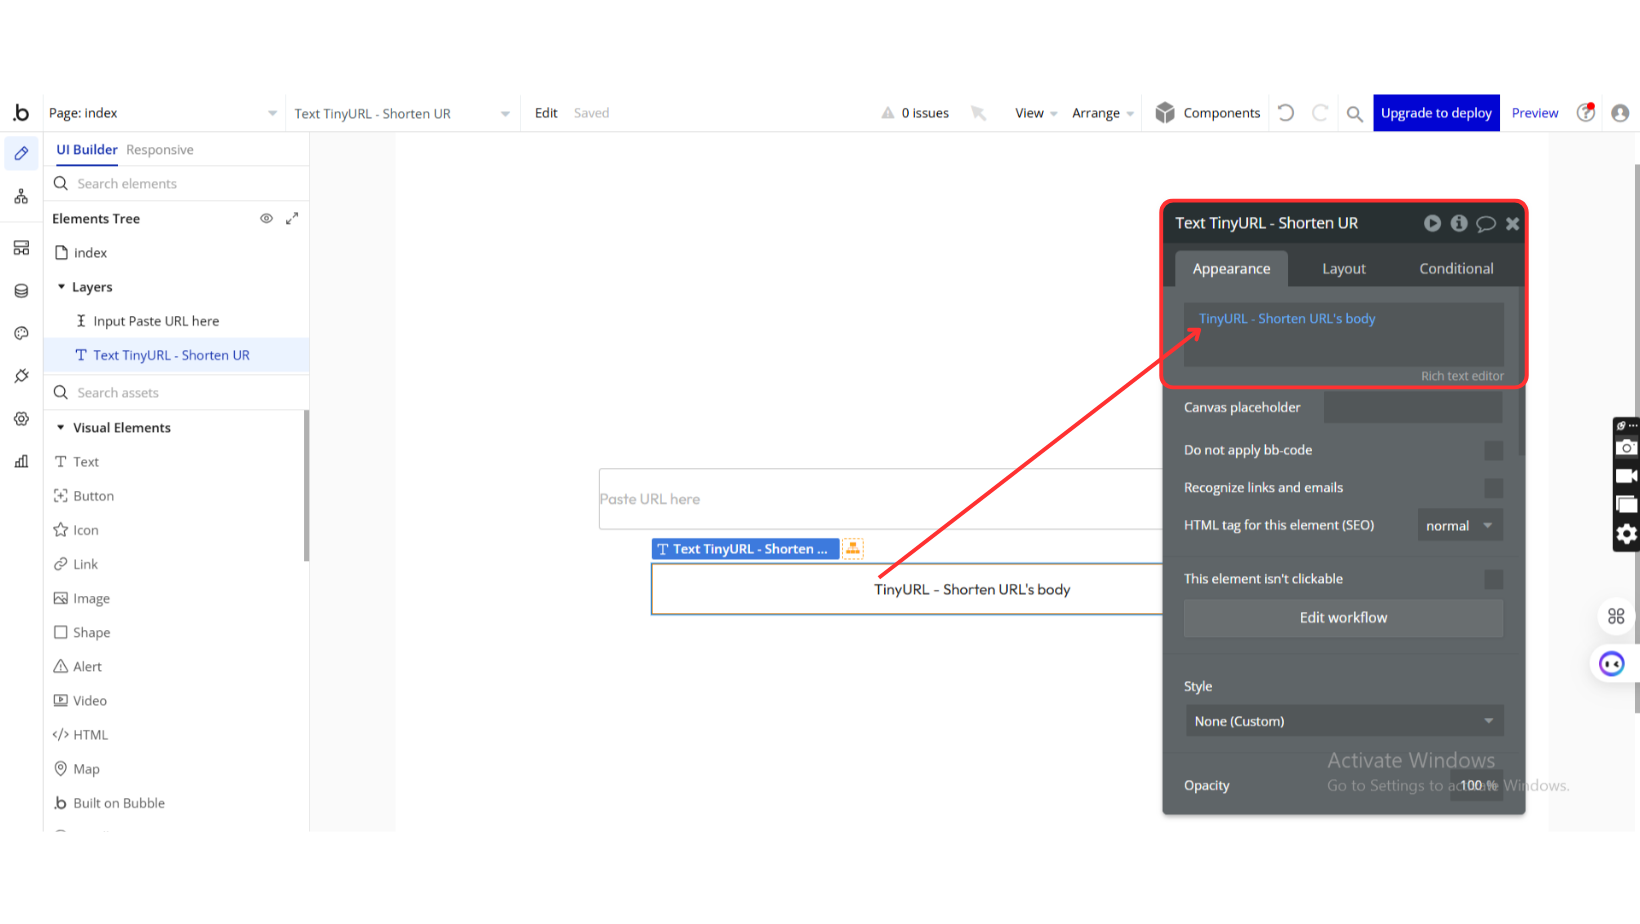The width and height of the screenshot is (1640, 924).
Task: Click the Opacity value field
Action: (1477, 786)
